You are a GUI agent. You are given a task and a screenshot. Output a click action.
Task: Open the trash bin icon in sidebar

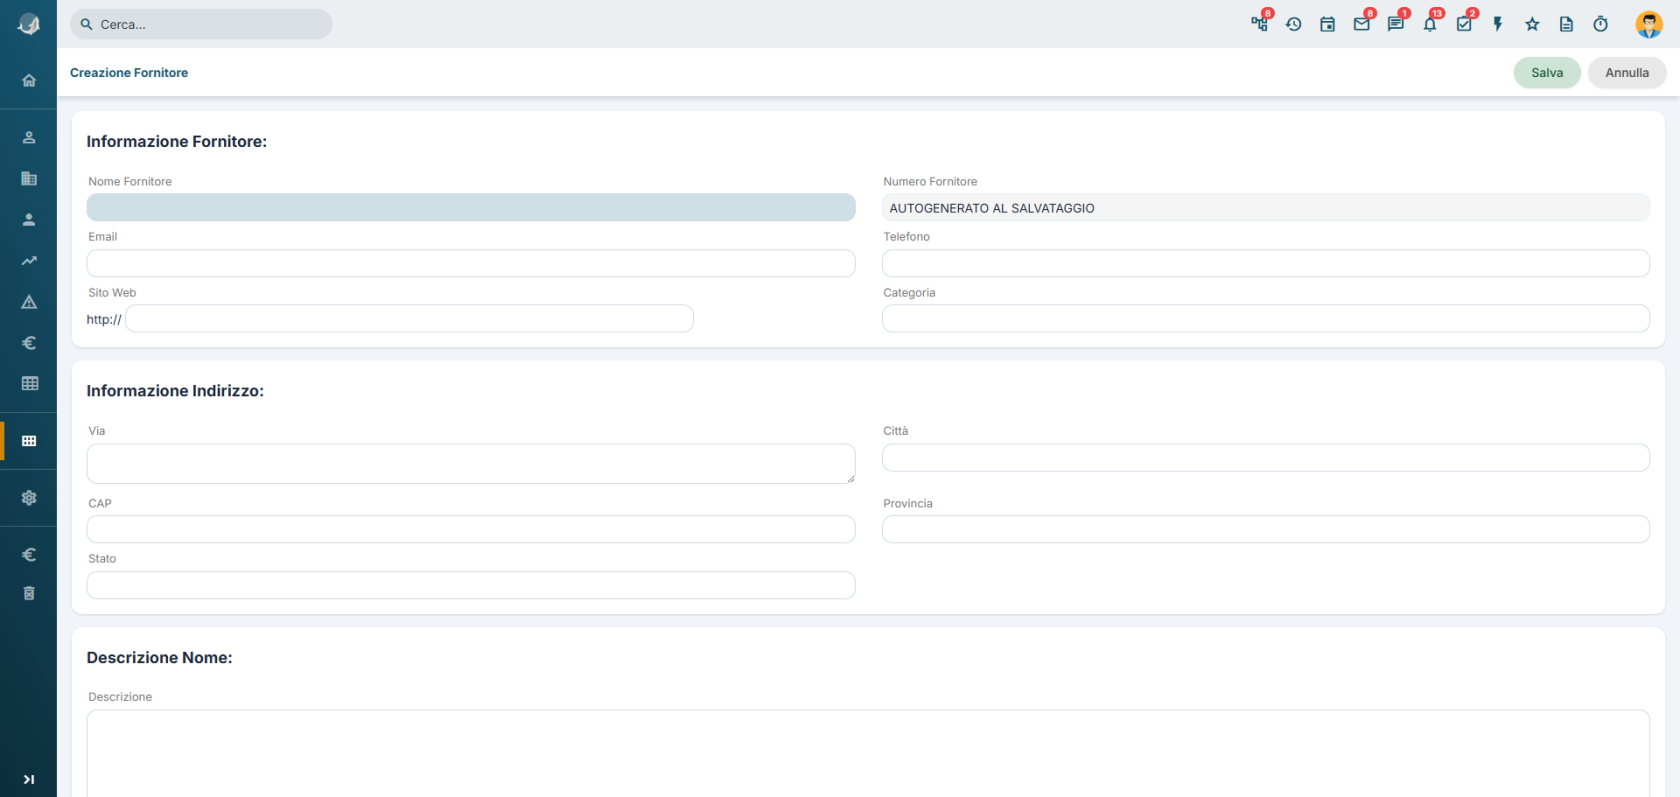click(x=29, y=593)
